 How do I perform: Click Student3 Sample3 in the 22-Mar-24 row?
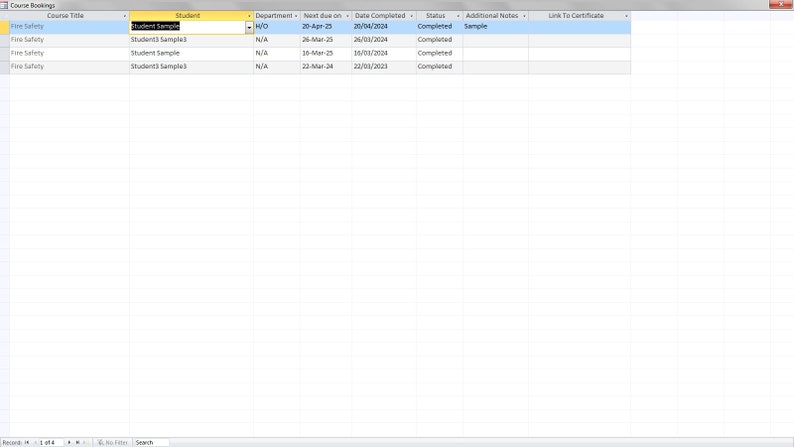click(191, 67)
